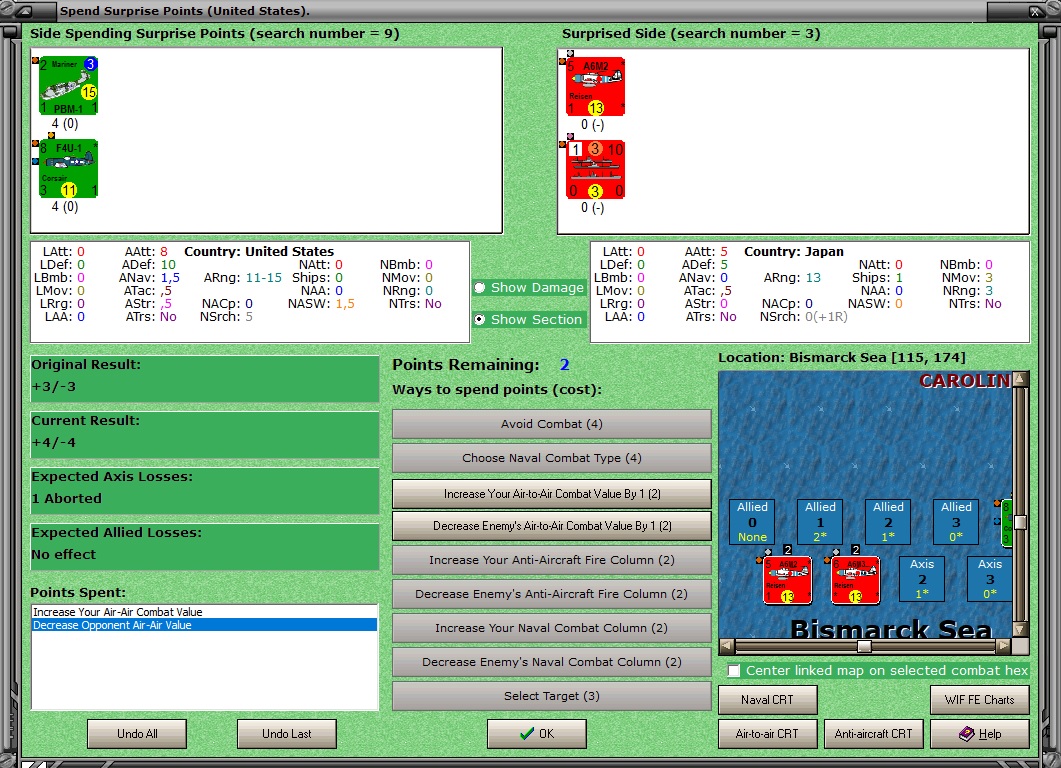Open the system menu icon in title bar
1061x768 pixels.
coord(25,11)
